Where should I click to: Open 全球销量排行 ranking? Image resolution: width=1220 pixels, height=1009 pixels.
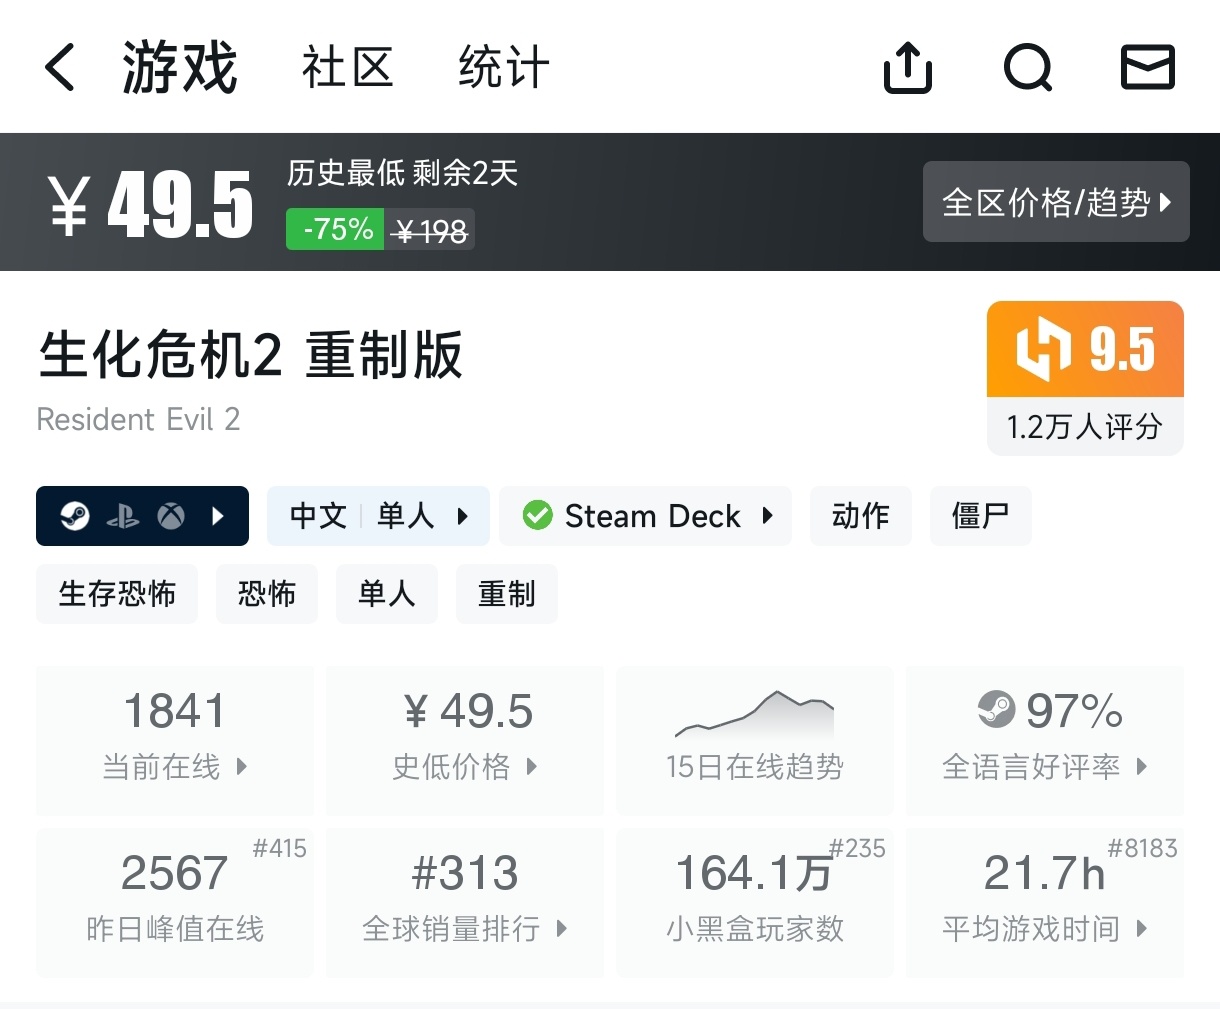(x=464, y=902)
